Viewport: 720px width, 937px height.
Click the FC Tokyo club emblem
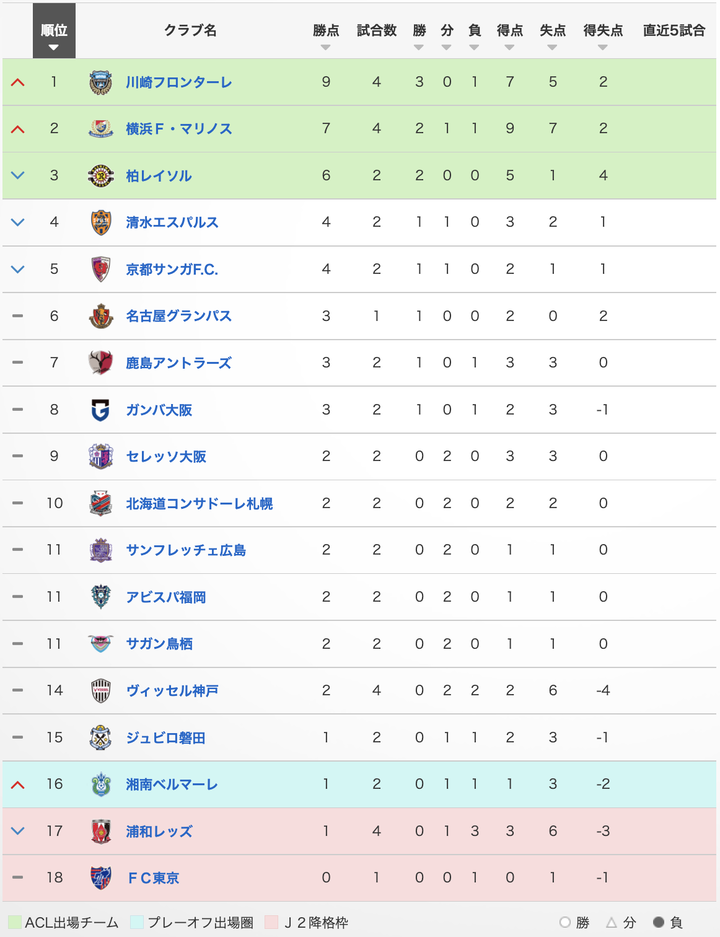coord(100,878)
